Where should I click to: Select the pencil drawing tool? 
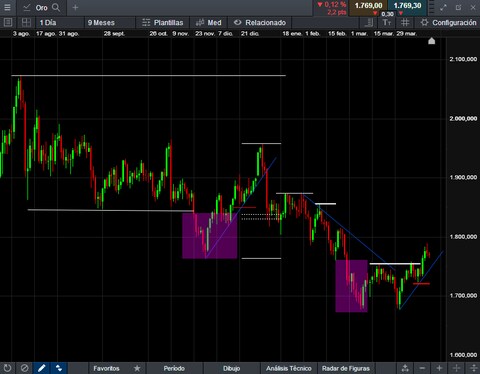(41, 368)
